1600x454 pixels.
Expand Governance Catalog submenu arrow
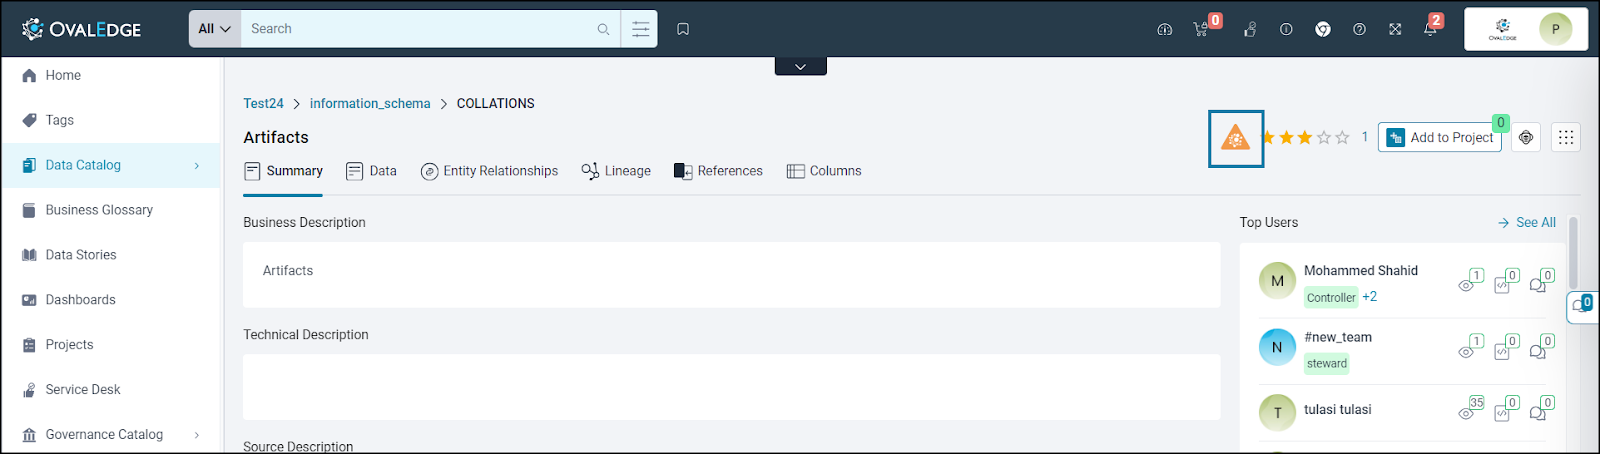pyautogui.click(x=197, y=435)
